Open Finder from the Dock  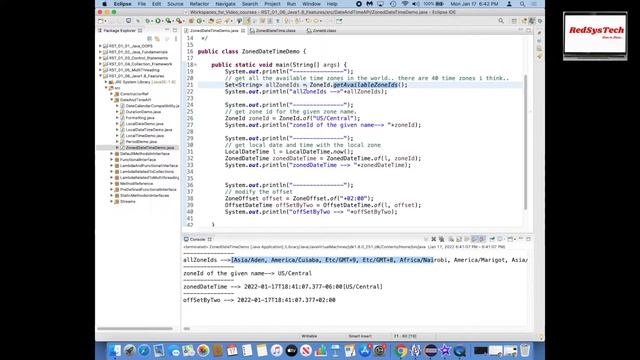(x=115, y=350)
